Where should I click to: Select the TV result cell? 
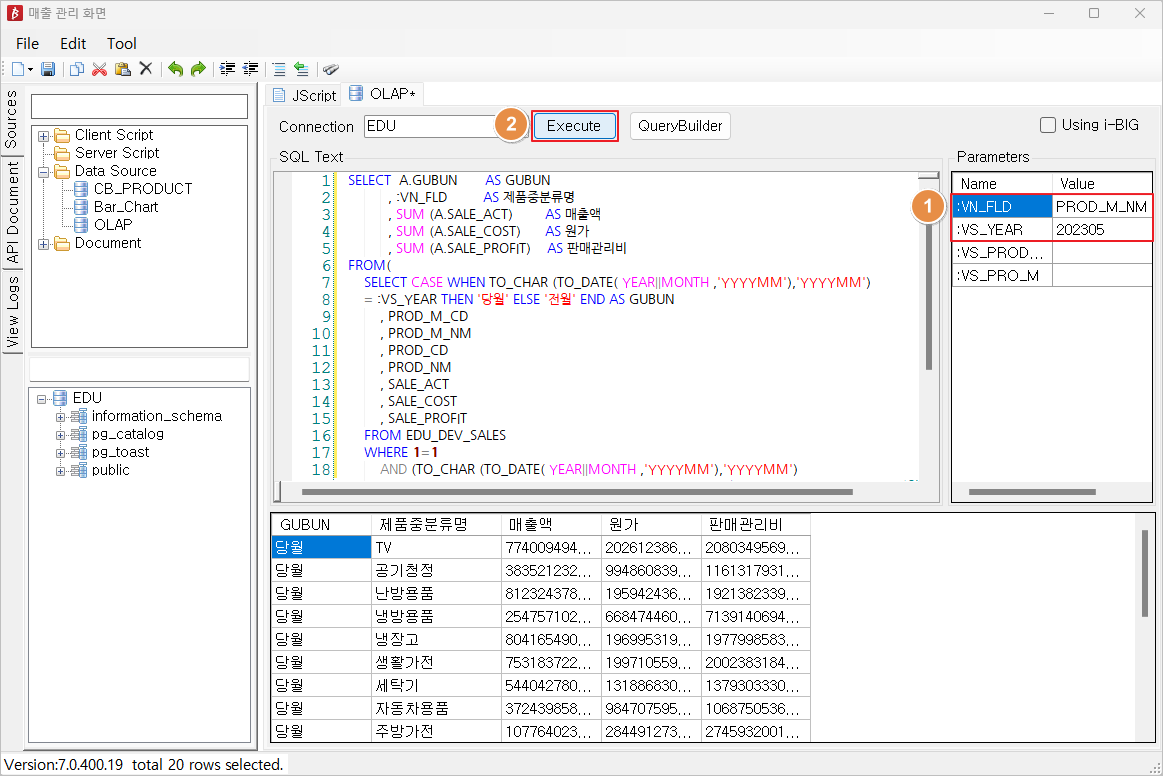coord(436,548)
